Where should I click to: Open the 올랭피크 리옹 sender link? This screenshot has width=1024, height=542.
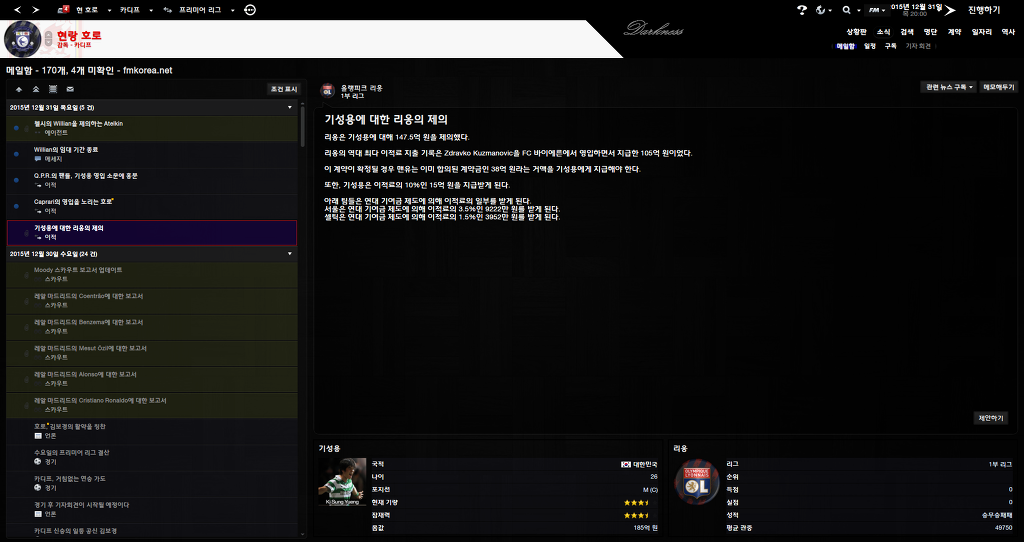click(362, 88)
